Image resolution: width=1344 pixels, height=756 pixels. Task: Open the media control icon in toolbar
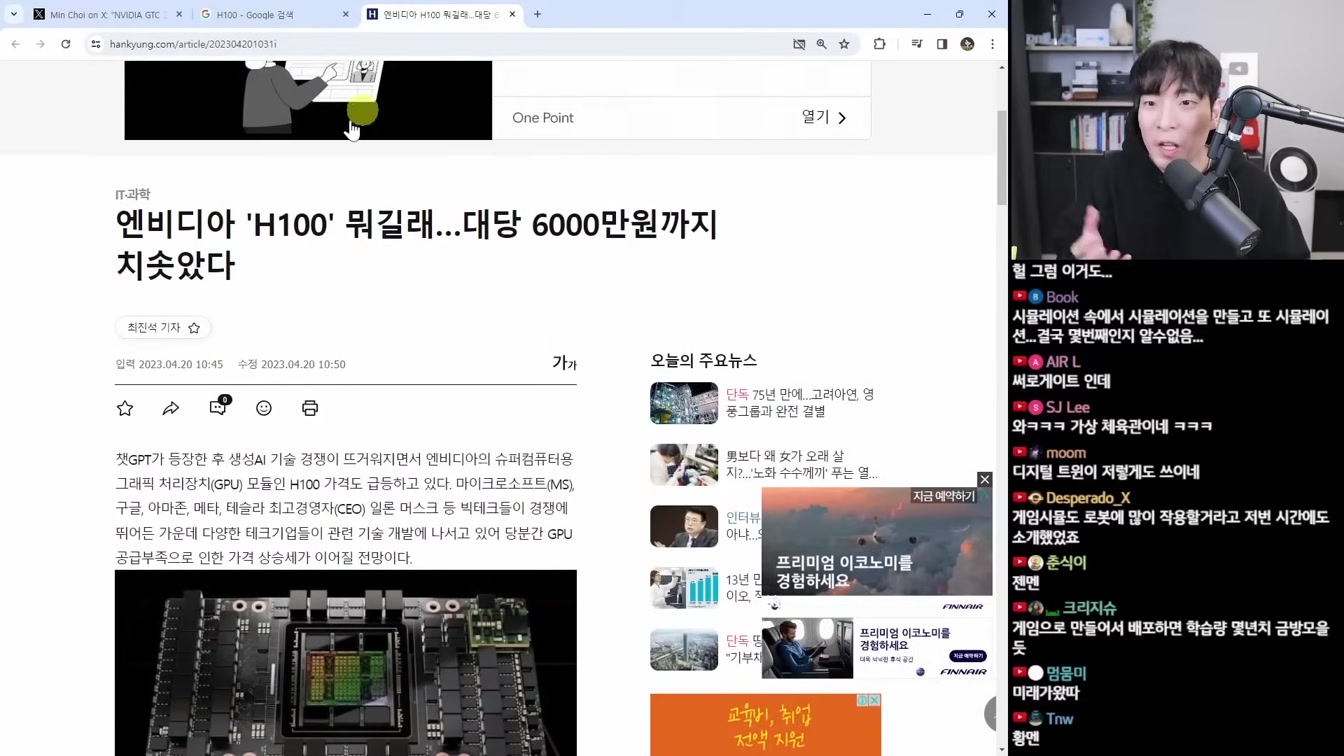pos(917,44)
